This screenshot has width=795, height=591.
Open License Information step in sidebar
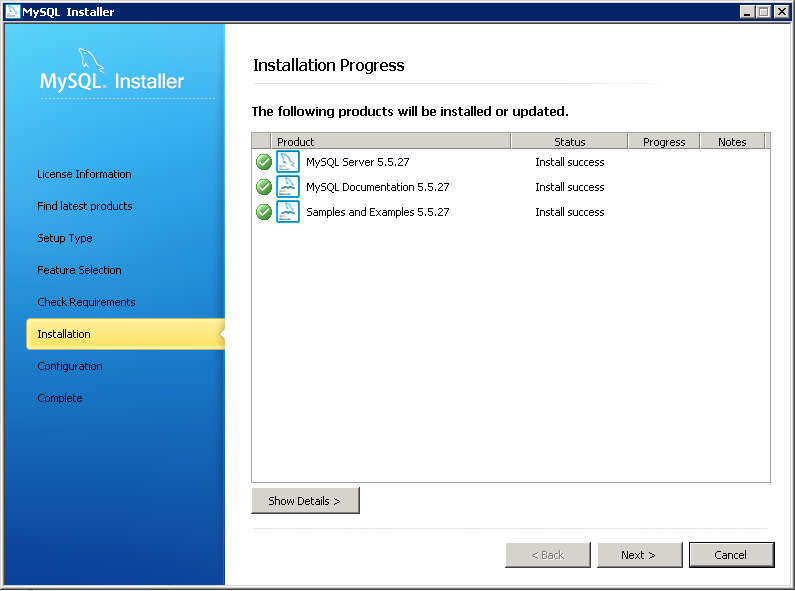(x=84, y=174)
